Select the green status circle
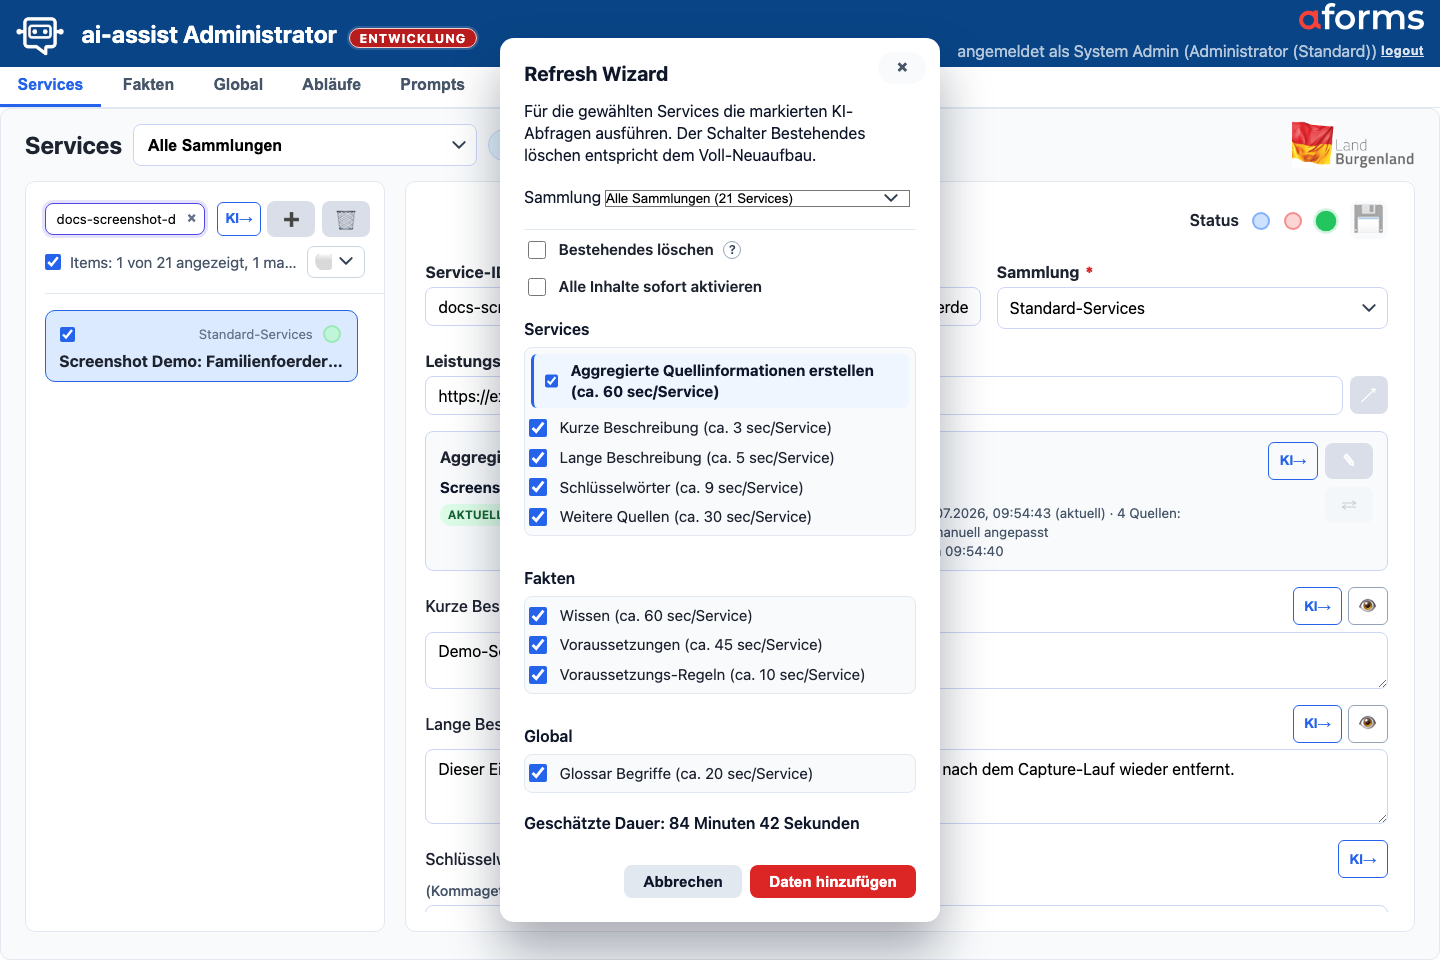Viewport: 1440px width, 960px height. (1326, 221)
